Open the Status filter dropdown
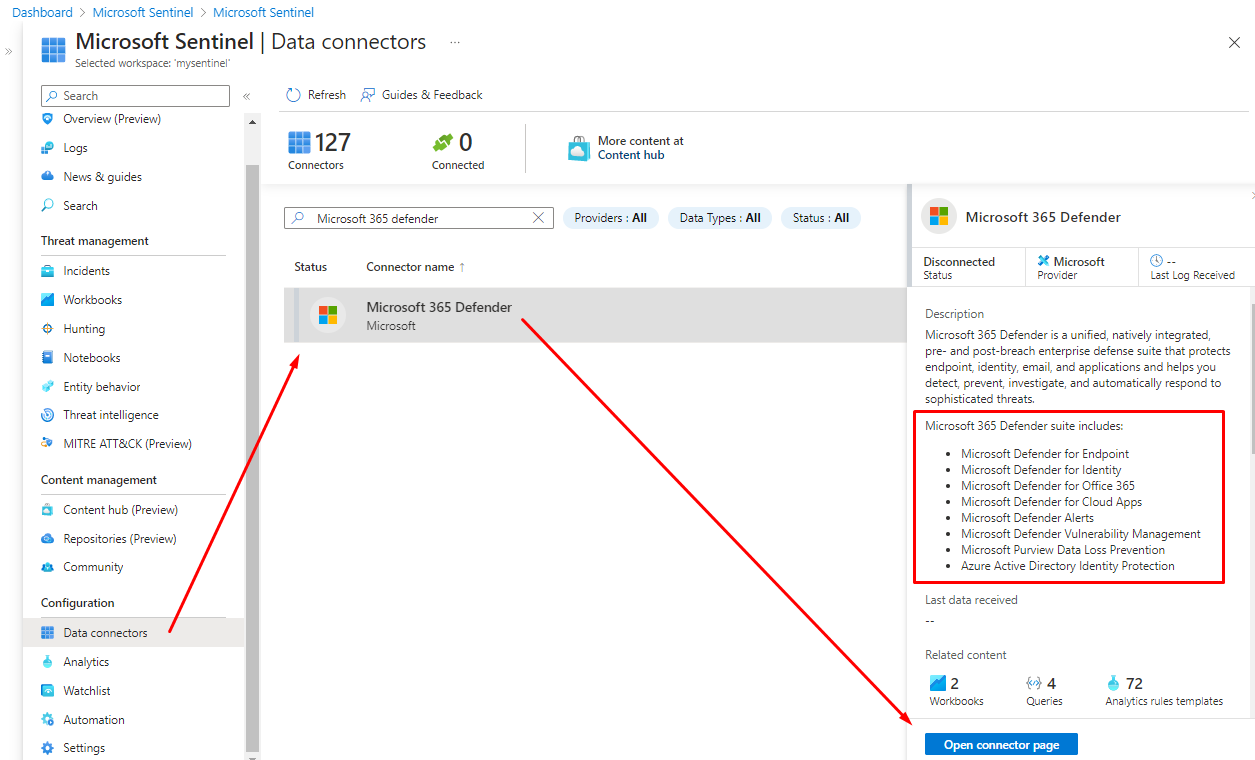This screenshot has width=1255, height=760. pyautogui.click(x=820, y=218)
